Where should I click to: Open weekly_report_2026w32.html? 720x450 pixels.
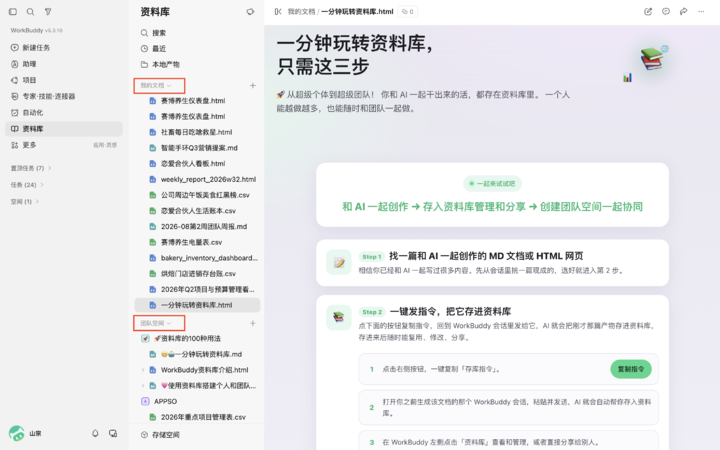click(197, 180)
